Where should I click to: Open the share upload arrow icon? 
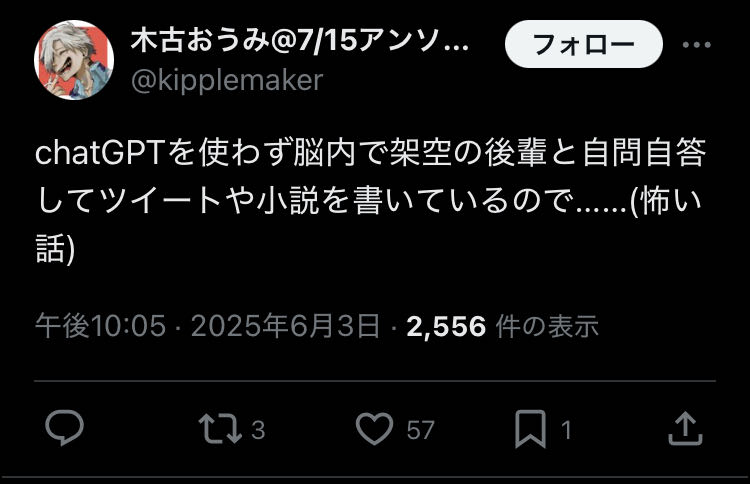point(685,429)
